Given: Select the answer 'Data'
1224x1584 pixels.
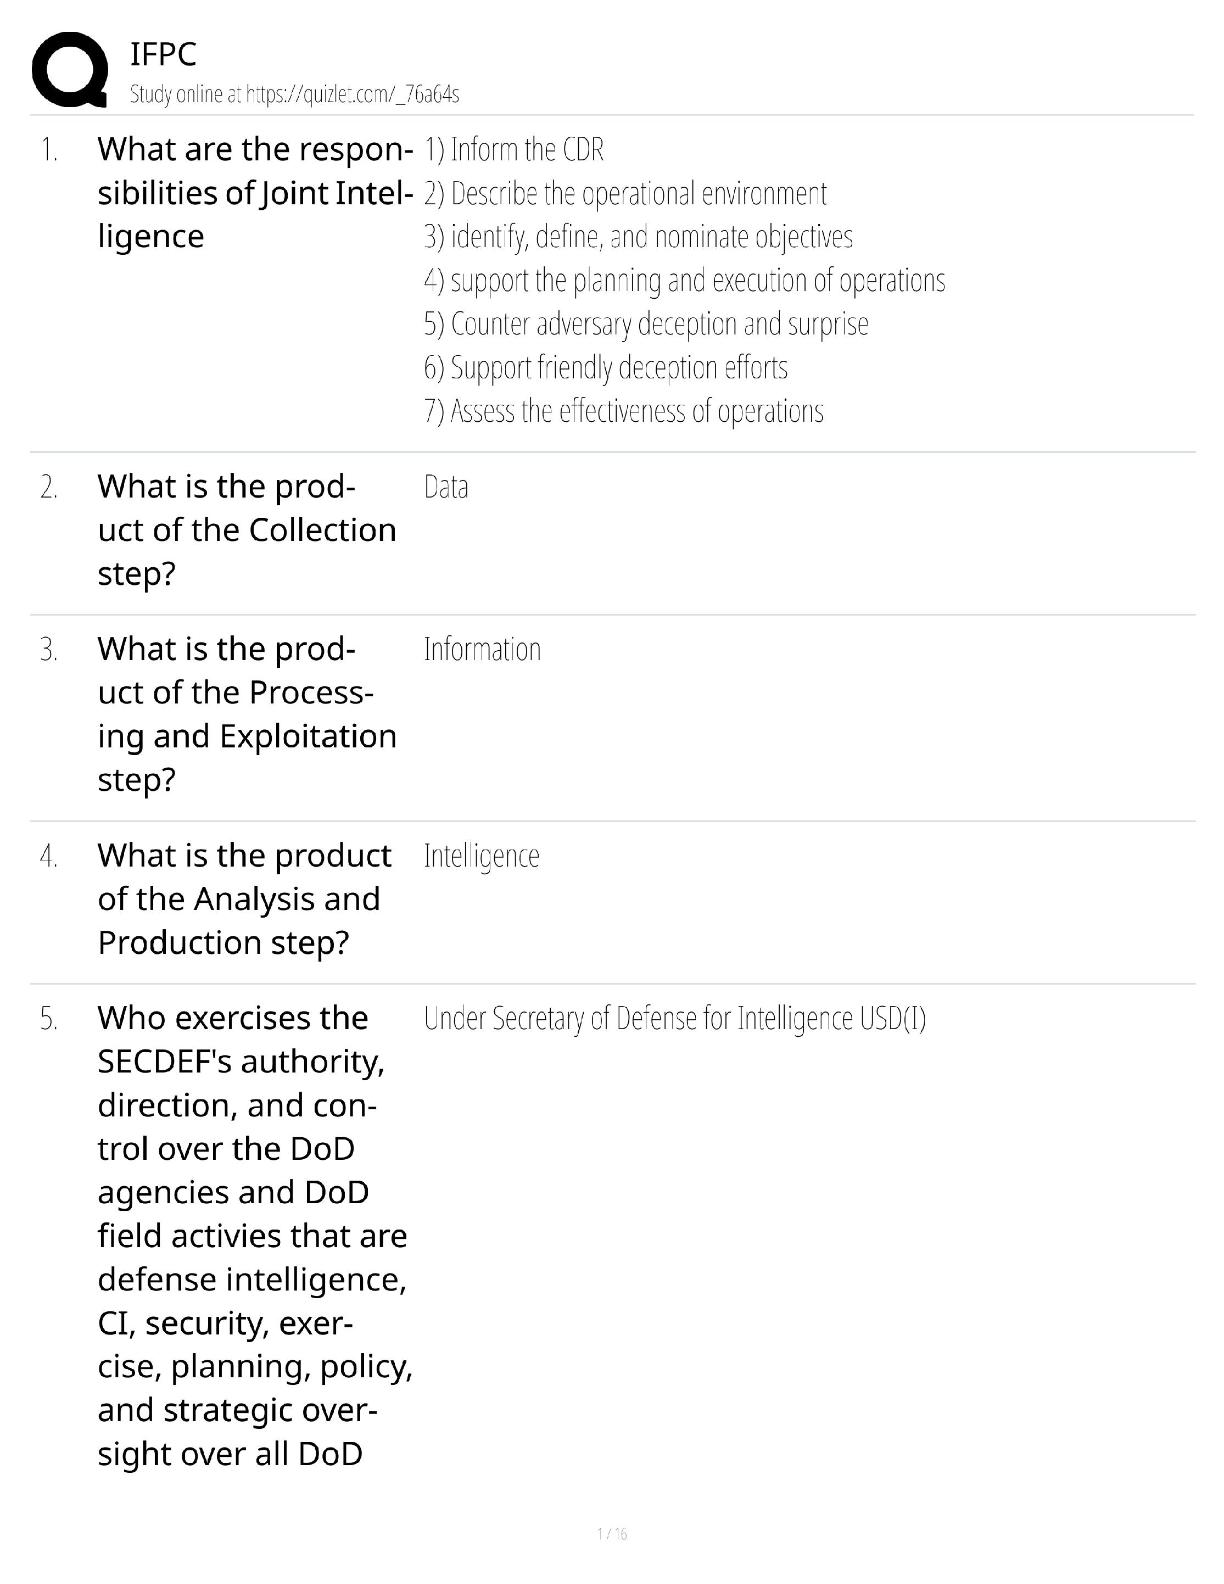Looking at the screenshot, I should tap(446, 487).
